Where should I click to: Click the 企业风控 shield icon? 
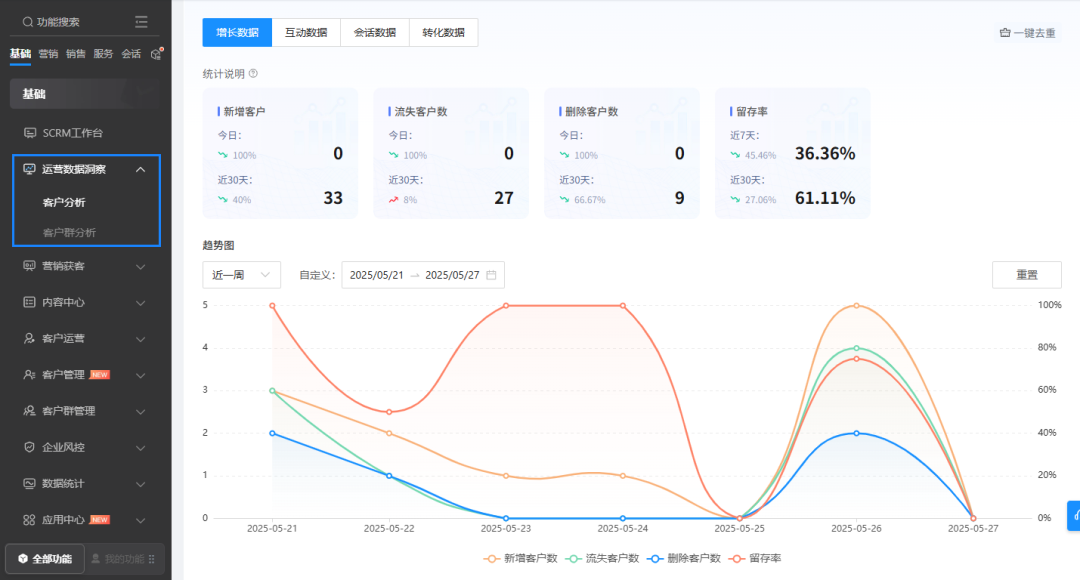(x=30, y=447)
